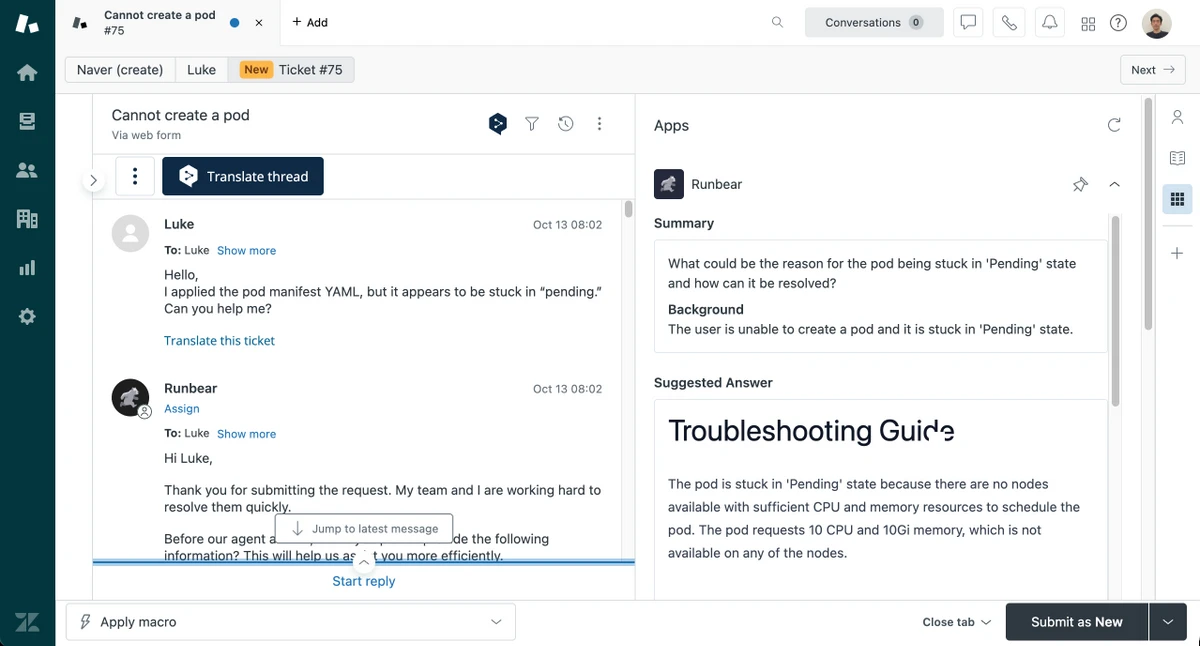Open the Conversations button
Image resolution: width=1200 pixels, height=646 pixels.
pos(874,22)
